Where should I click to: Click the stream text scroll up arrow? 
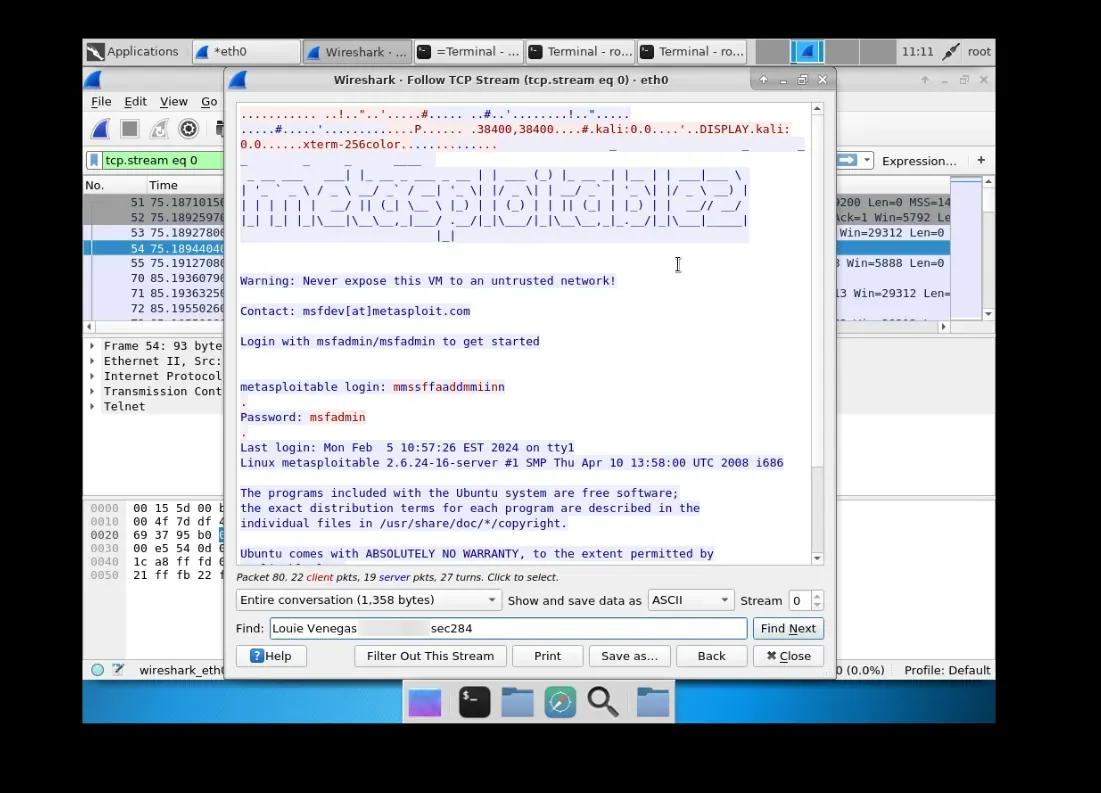[x=817, y=109]
